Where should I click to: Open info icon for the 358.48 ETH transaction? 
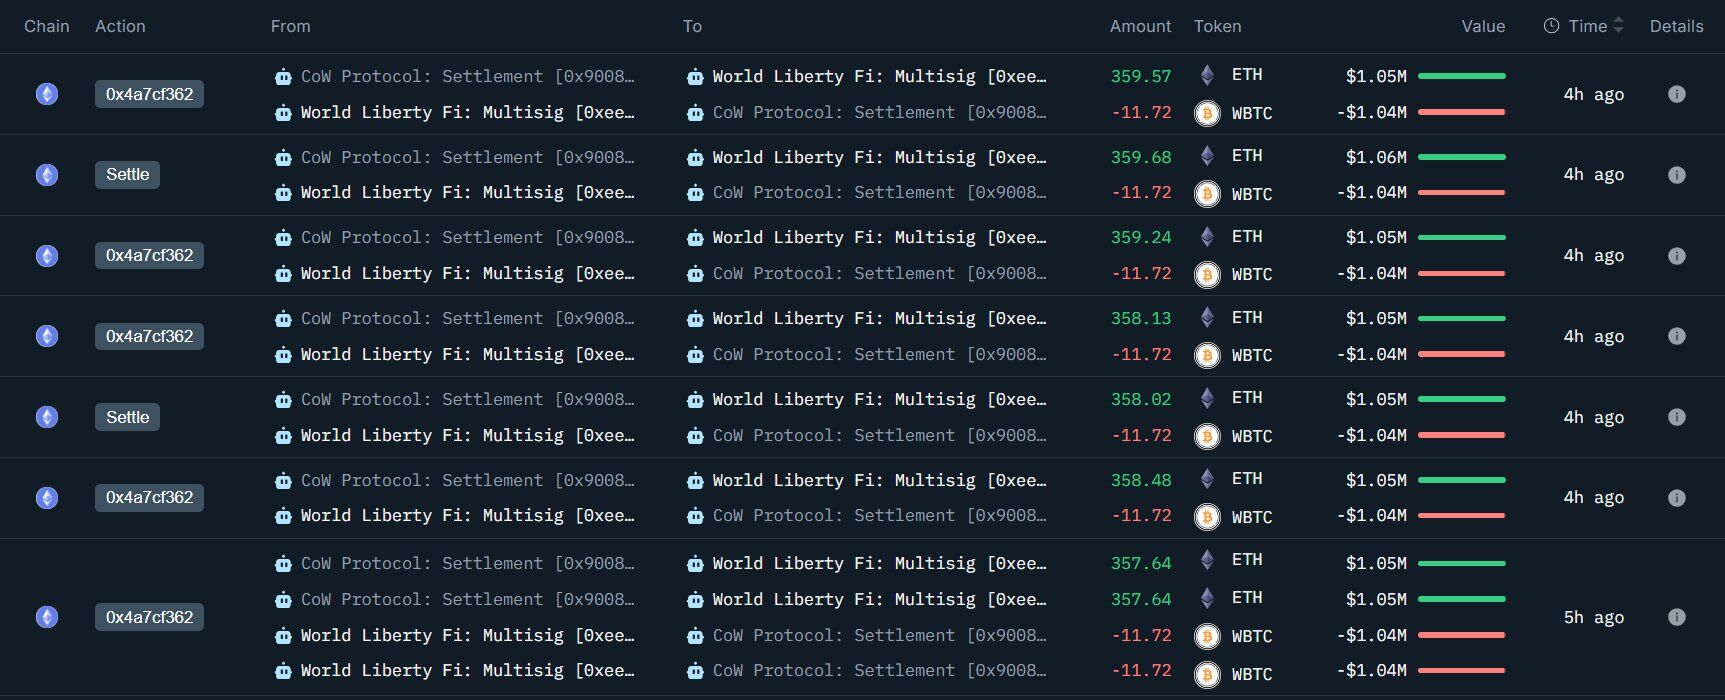point(1677,498)
